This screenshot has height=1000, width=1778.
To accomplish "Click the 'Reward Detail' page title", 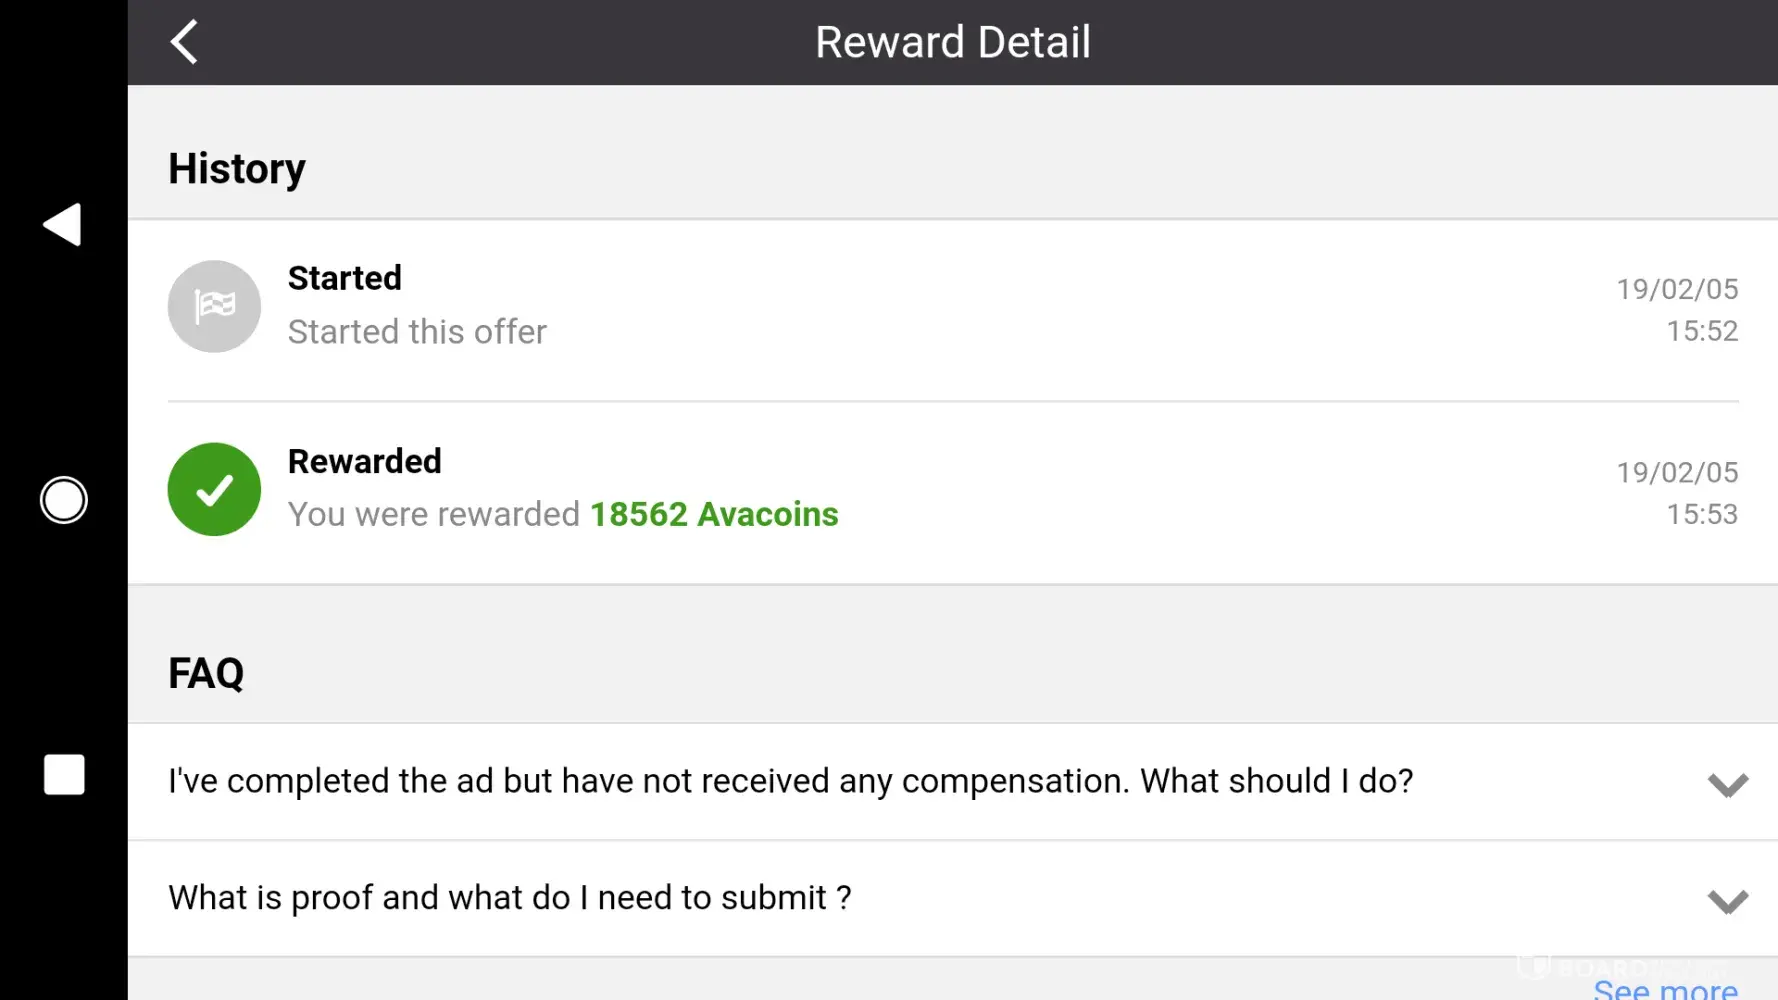I will (952, 42).
